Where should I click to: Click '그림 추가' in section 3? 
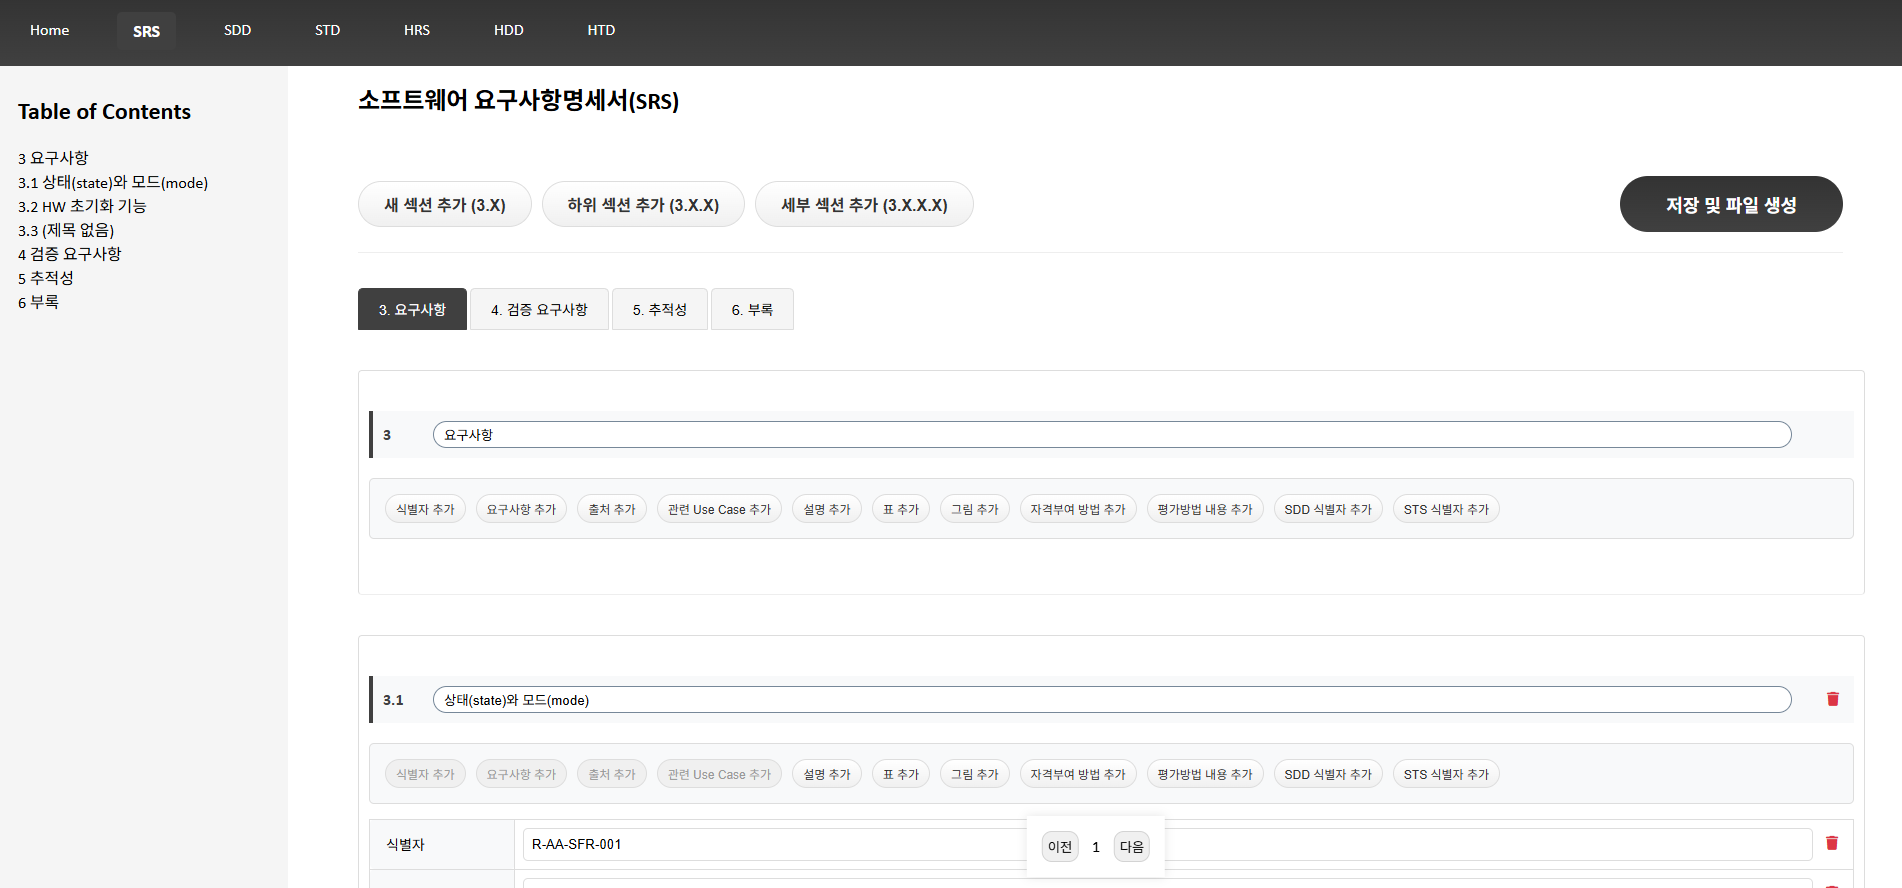[975, 509]
